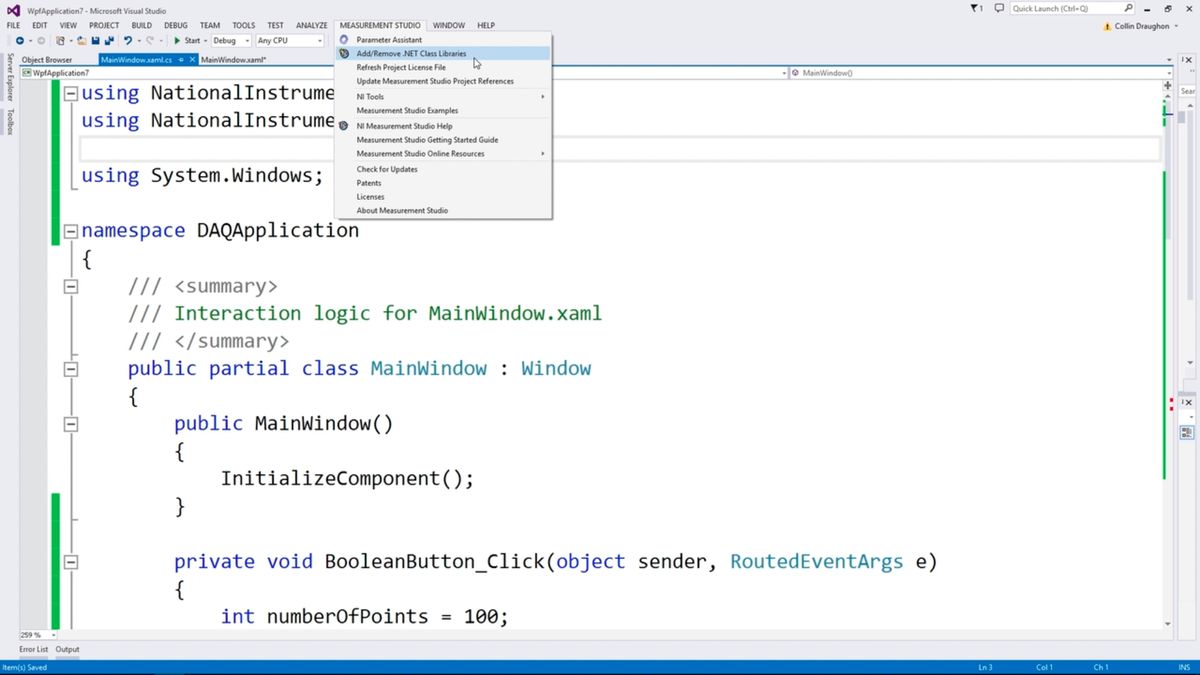
Task: Collapse the MainWindow class block
Action: (x=71, y=369)
